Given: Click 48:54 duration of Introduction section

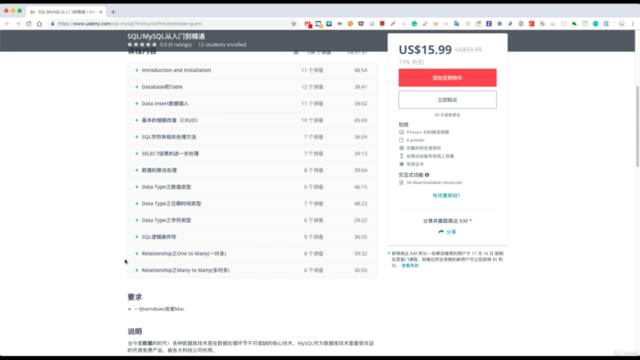Looking at the screenshot, I should point(361,70).
